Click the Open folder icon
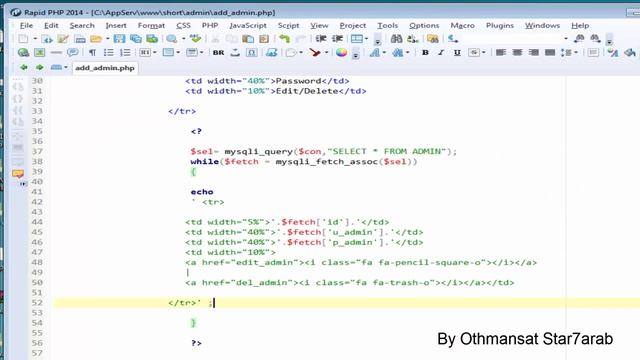640x360 pixels. pos(96,39)
